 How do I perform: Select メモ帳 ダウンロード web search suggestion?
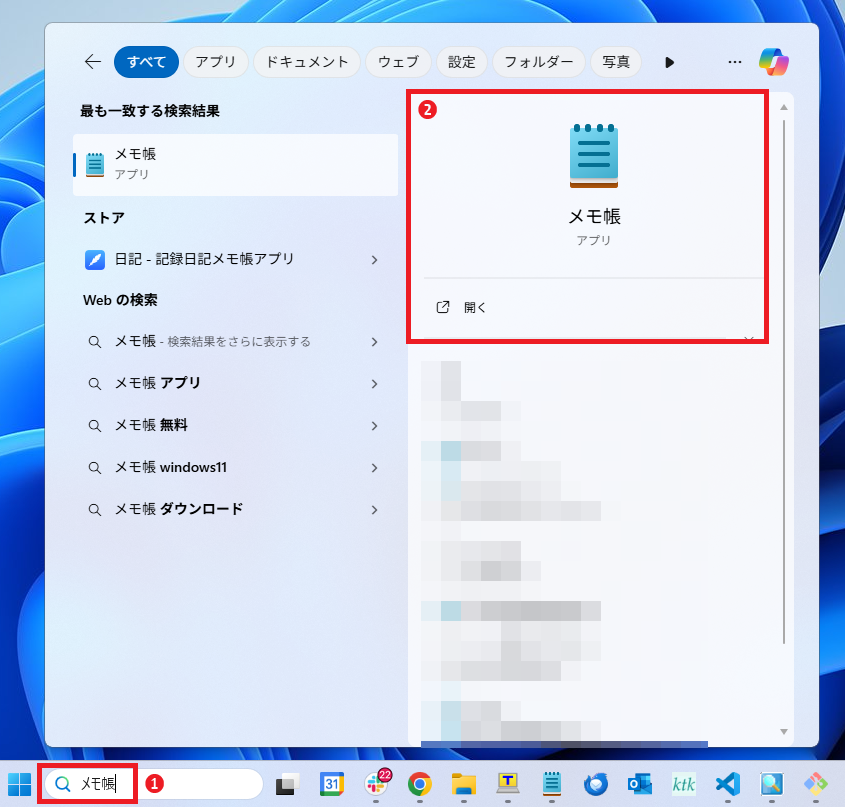(x=178, y=509)
